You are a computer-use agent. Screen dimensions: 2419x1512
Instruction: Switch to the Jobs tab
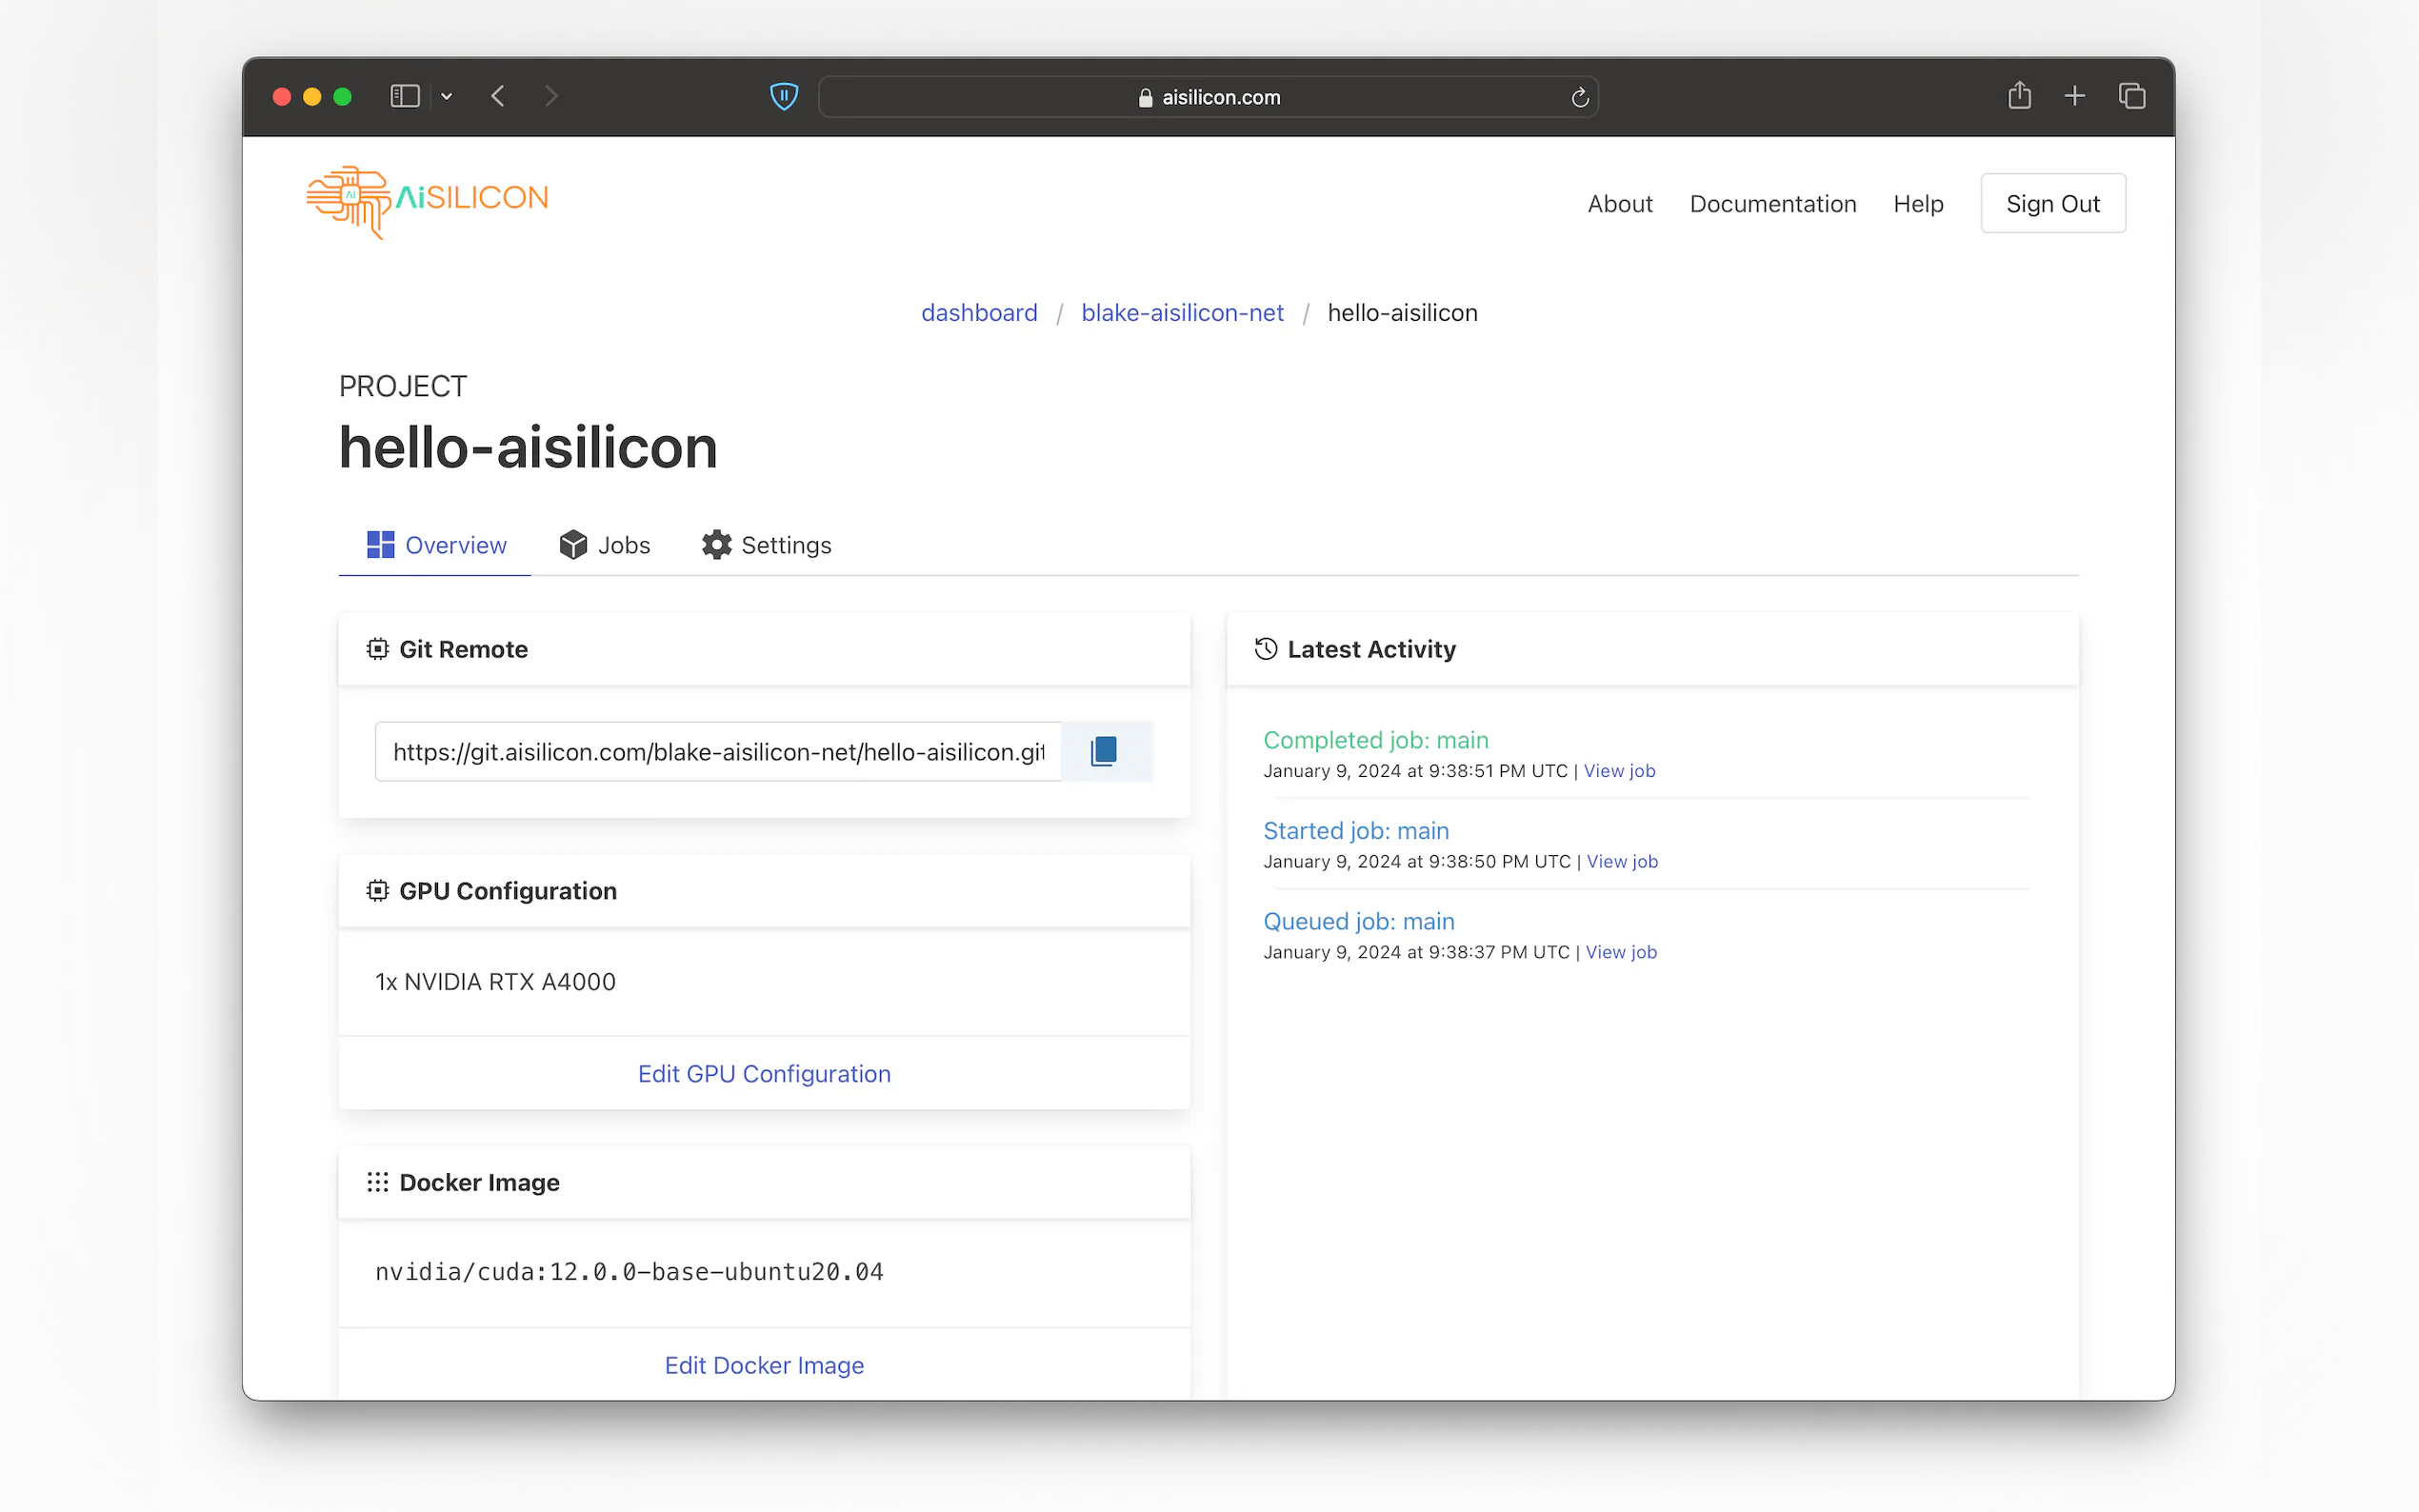click(x=605, y=545)
